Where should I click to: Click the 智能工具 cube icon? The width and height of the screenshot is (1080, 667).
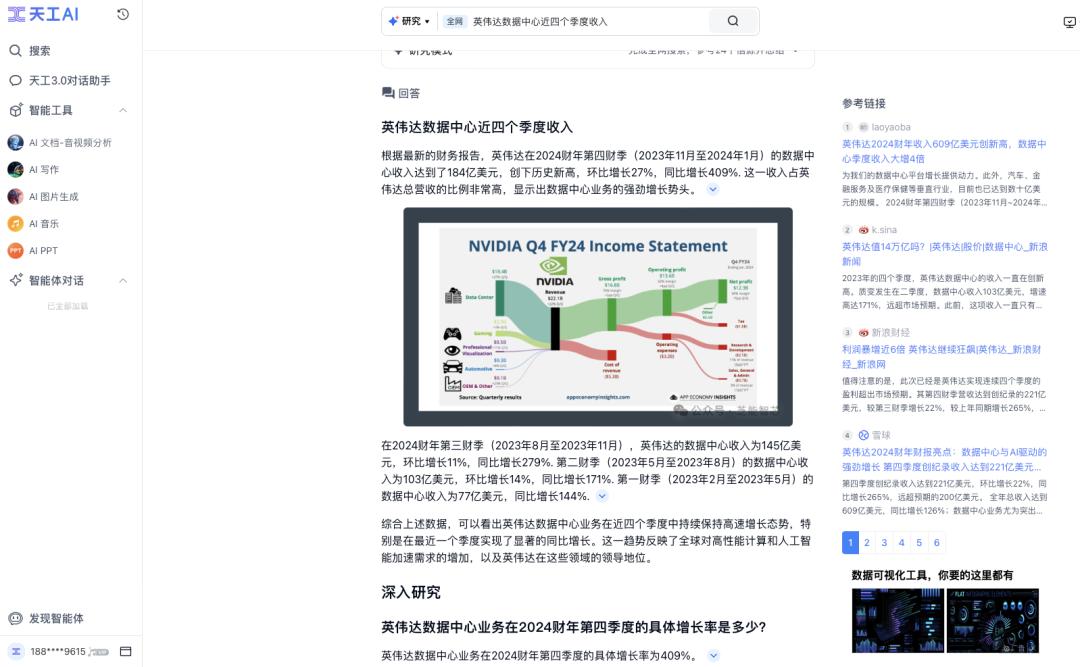pyautogui.click(x=16, y=110)
